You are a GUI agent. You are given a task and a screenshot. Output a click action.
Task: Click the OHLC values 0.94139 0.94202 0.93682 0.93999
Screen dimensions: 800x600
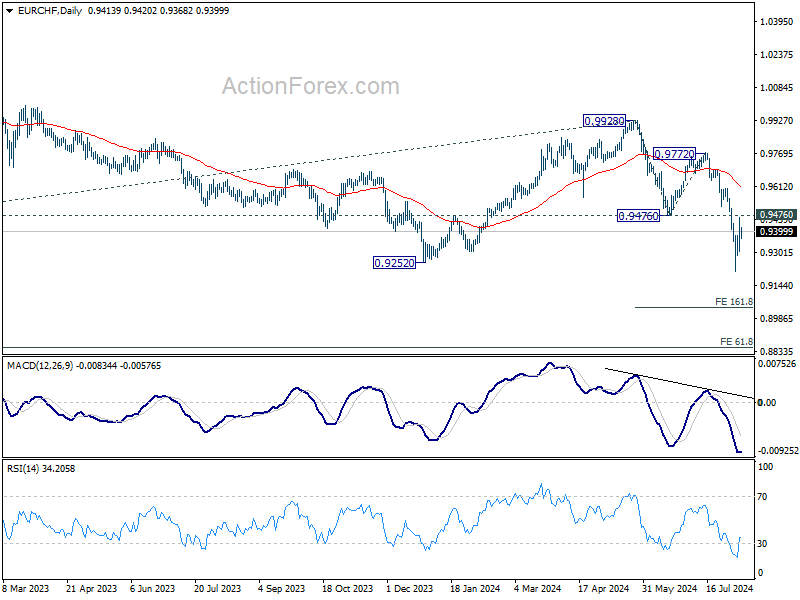(158, 11)
